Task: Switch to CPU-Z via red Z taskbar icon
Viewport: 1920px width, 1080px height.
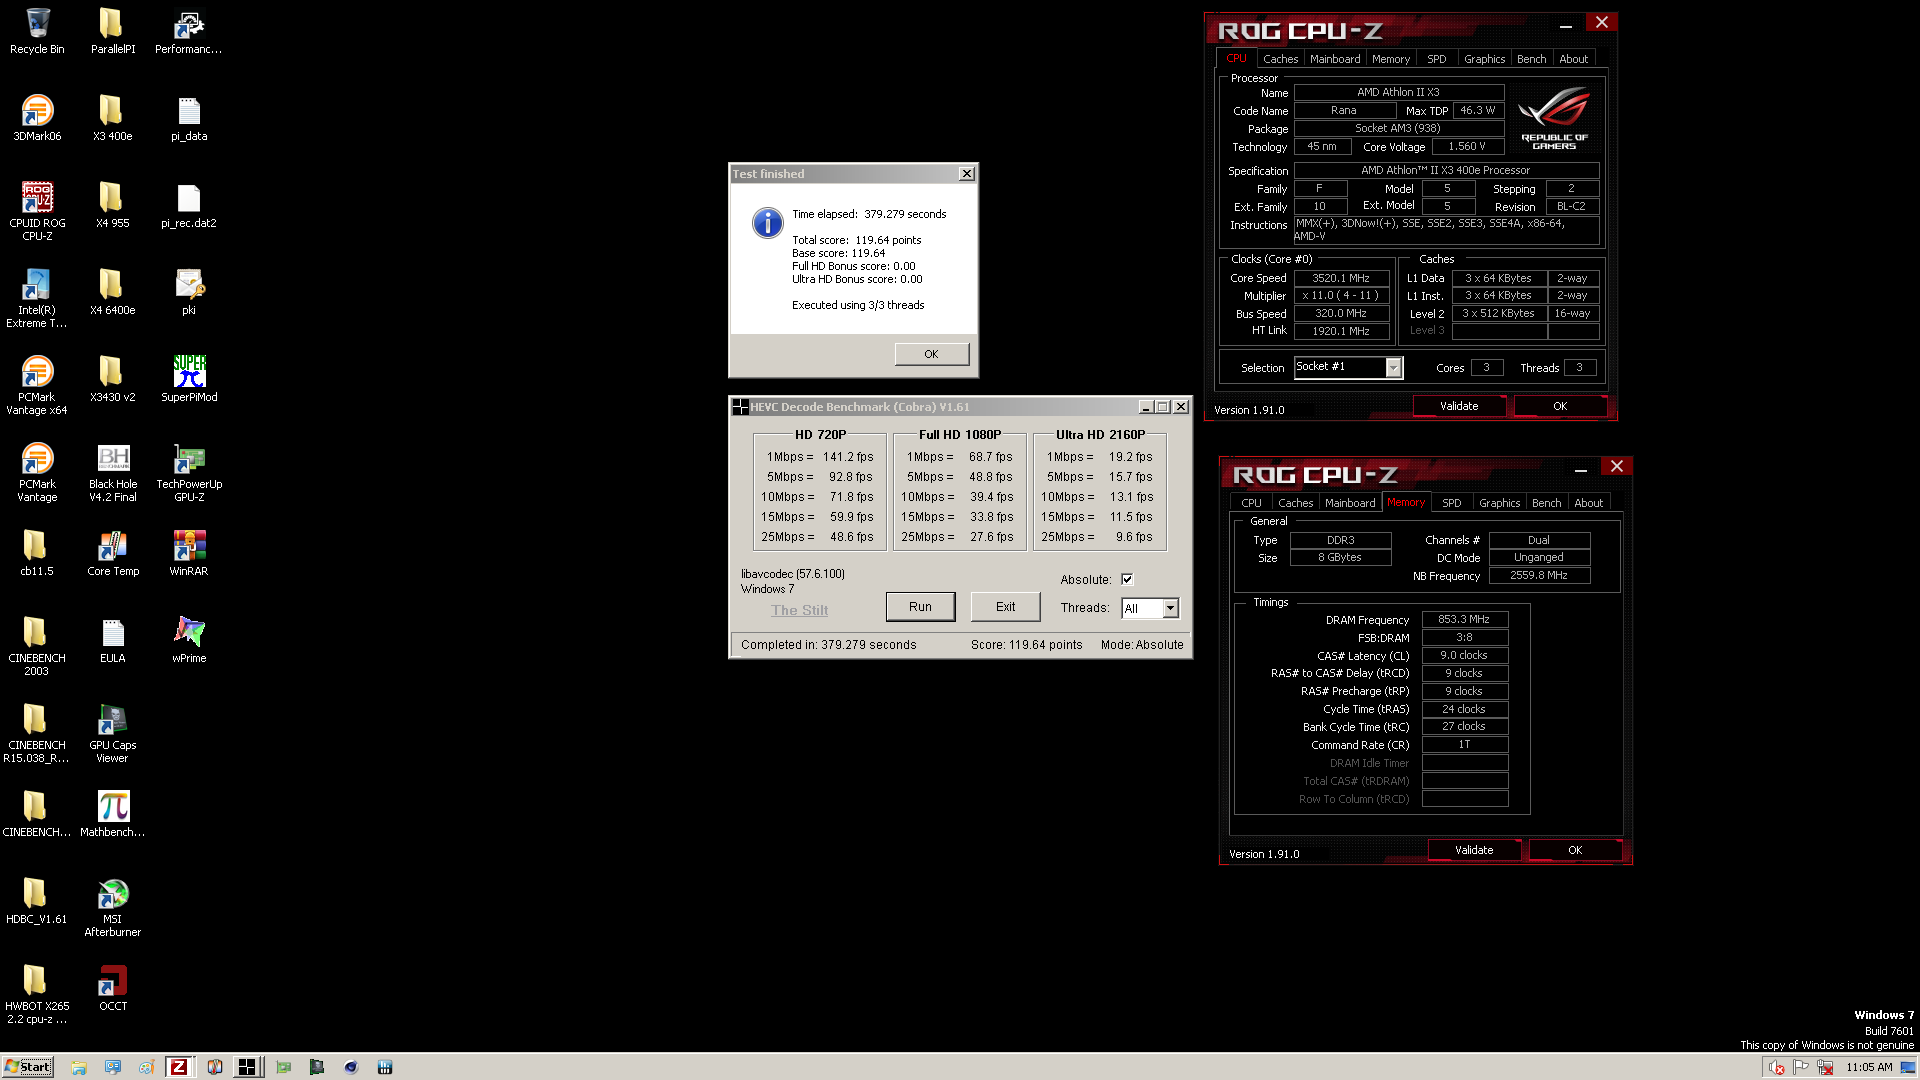Action: click(179, 1067)
